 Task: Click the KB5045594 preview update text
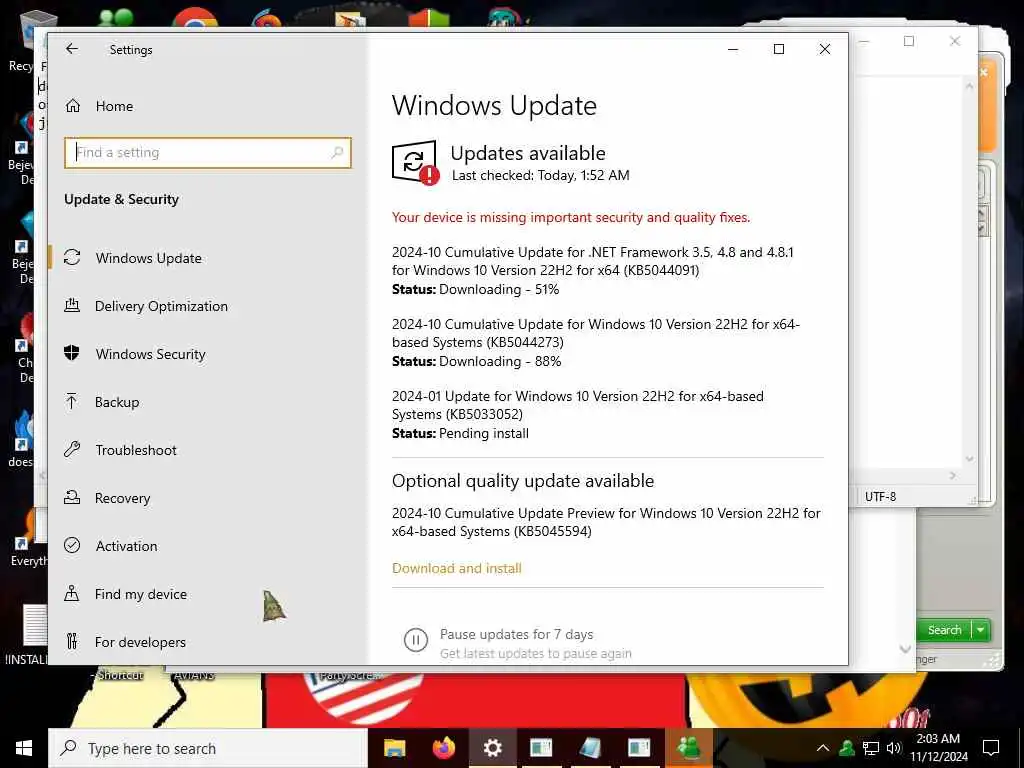pyautogui.click(x=606, y=522)
